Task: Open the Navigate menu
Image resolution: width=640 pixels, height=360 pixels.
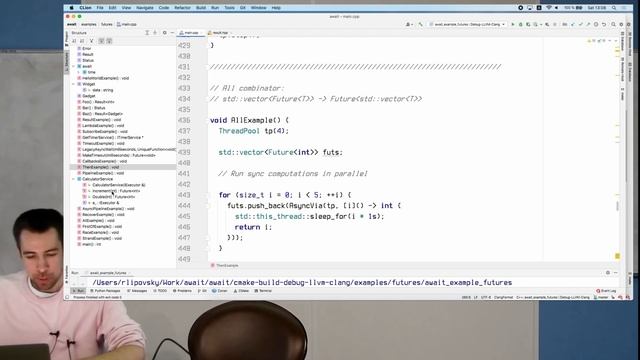Action: coord(144,8)
